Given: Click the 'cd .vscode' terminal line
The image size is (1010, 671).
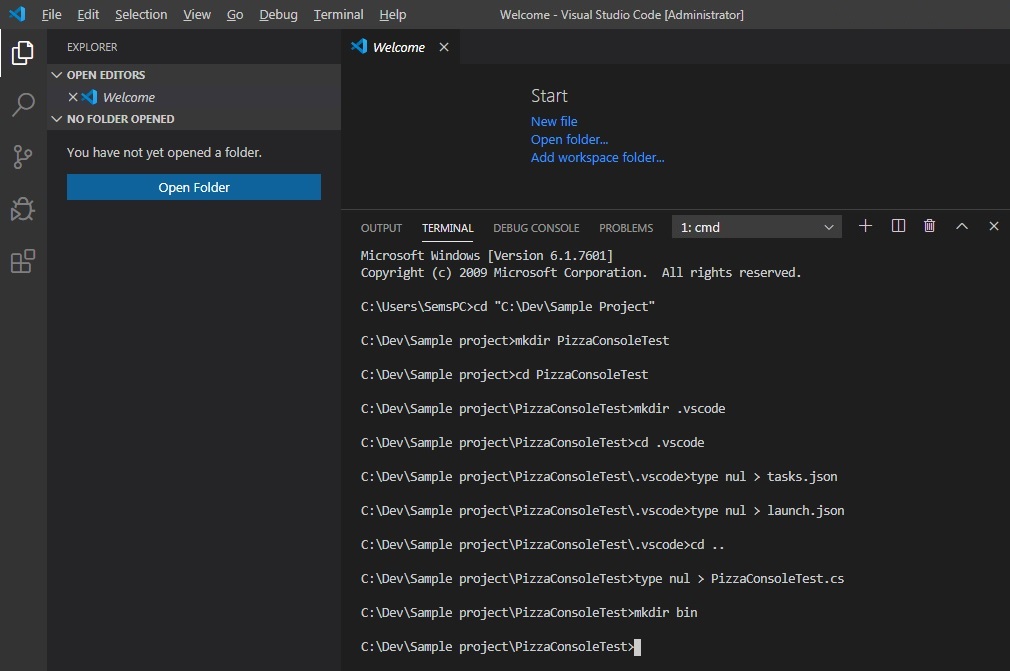Looking at the screenshot, I should pyautogui.click(x=532, y=442).
